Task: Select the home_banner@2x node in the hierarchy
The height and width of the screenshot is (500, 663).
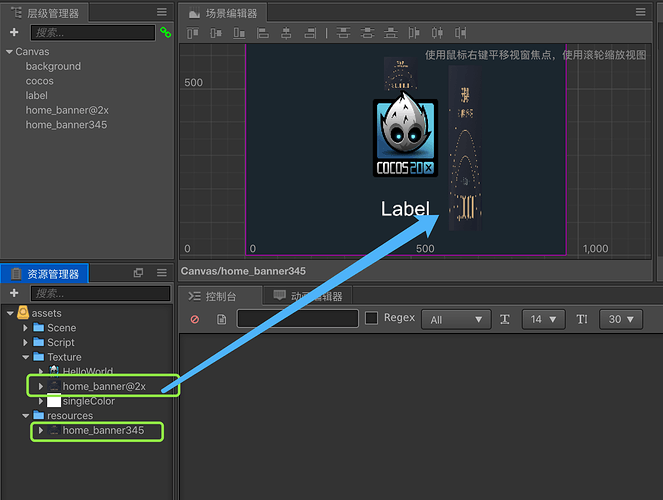Action: (x=67, y=110)
